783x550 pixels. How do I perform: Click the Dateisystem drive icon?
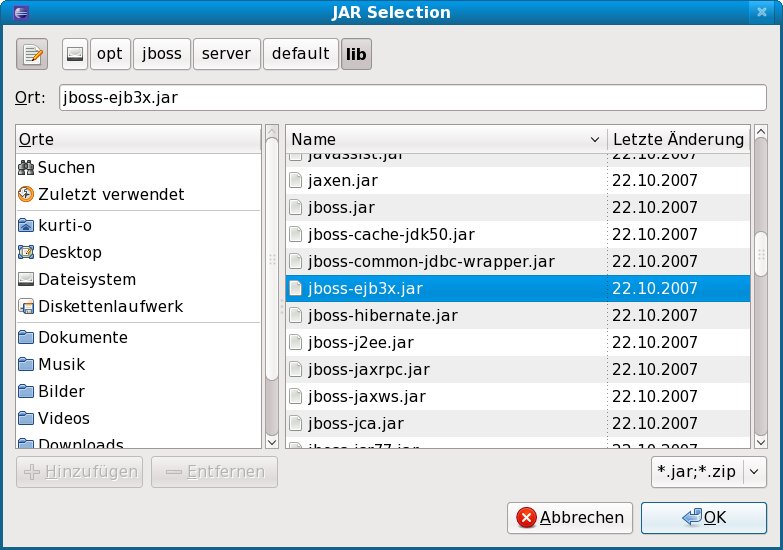point(26,279)
